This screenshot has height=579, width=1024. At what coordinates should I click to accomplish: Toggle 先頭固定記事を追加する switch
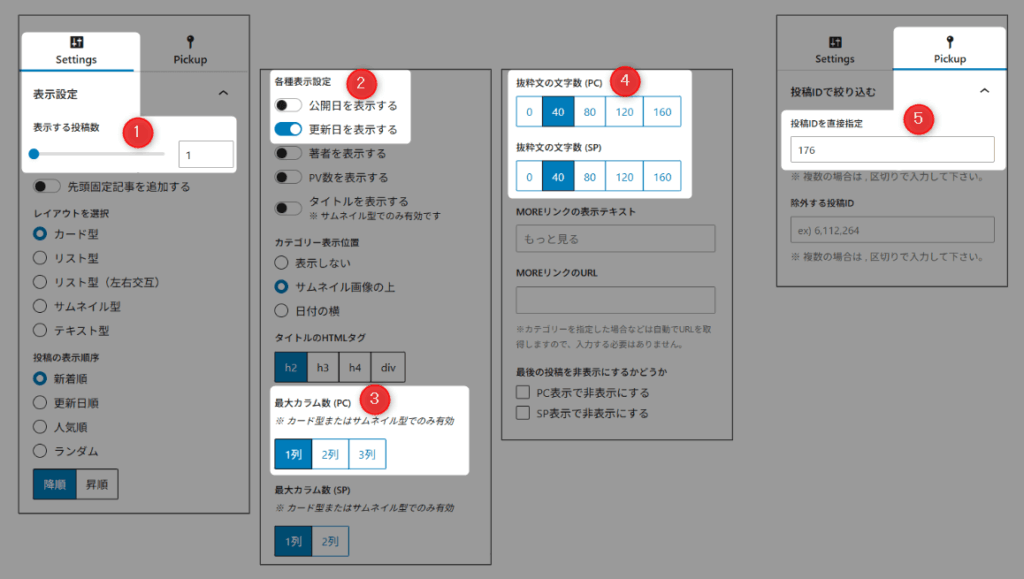click(x=47, y=186)
